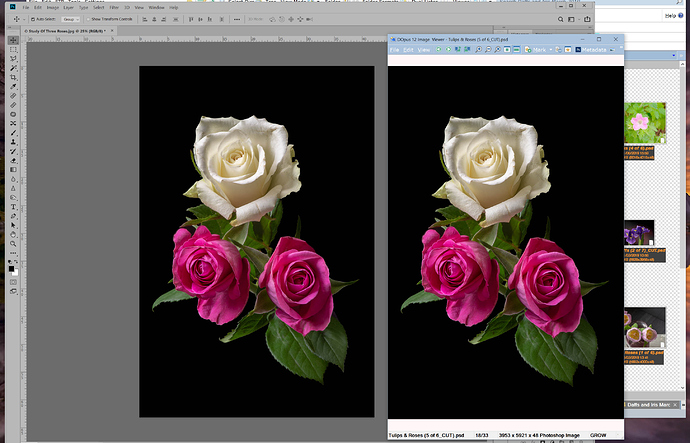The image size is (690, 443).
Task: Open File menu in DOpus image viewer
Action: point(394,50)
